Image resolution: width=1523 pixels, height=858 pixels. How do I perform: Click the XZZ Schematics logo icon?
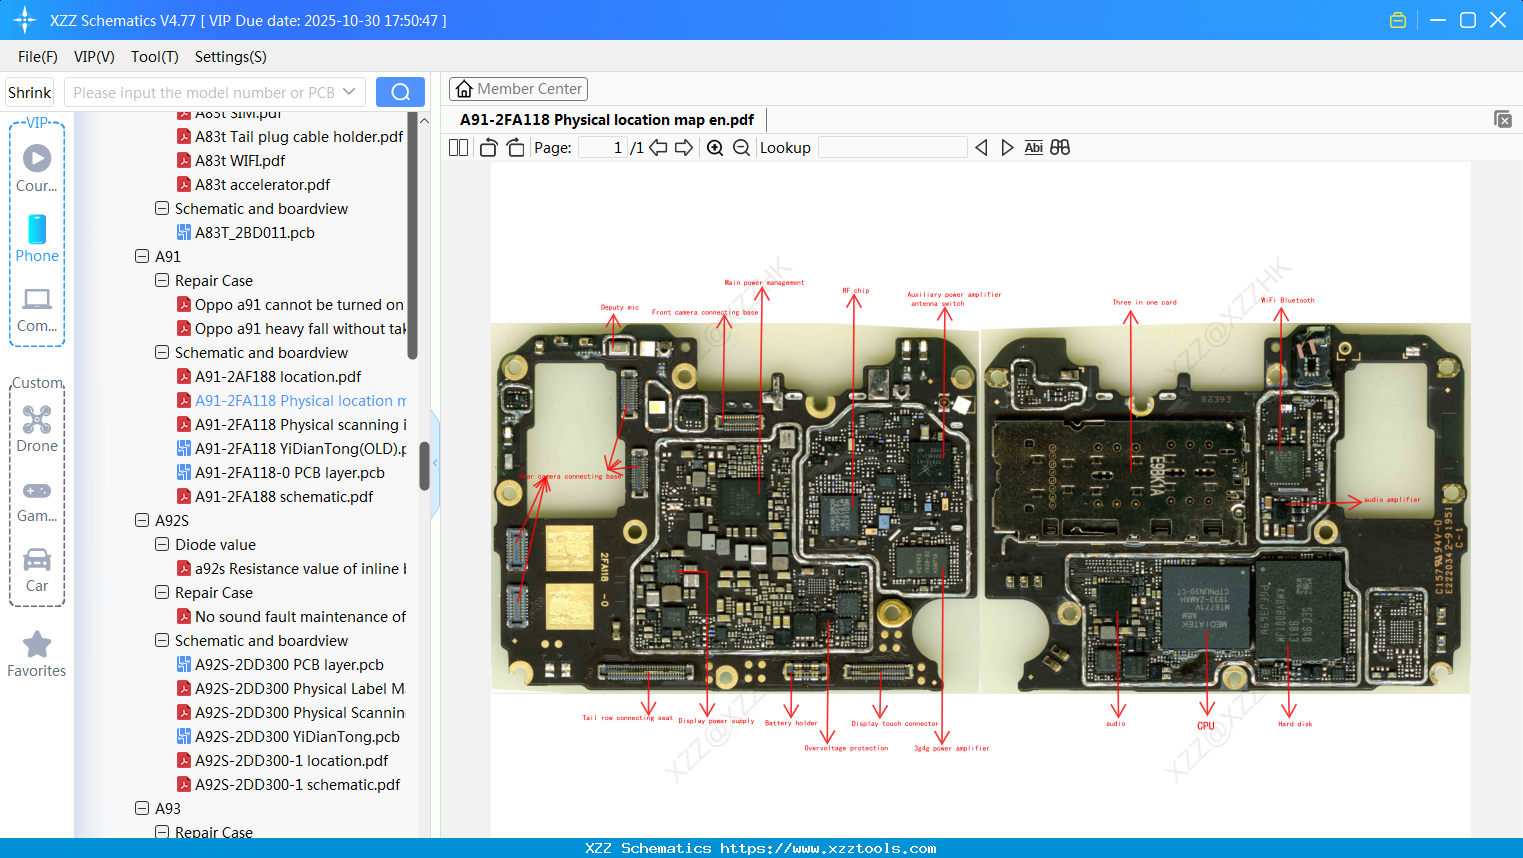(25, 20)
